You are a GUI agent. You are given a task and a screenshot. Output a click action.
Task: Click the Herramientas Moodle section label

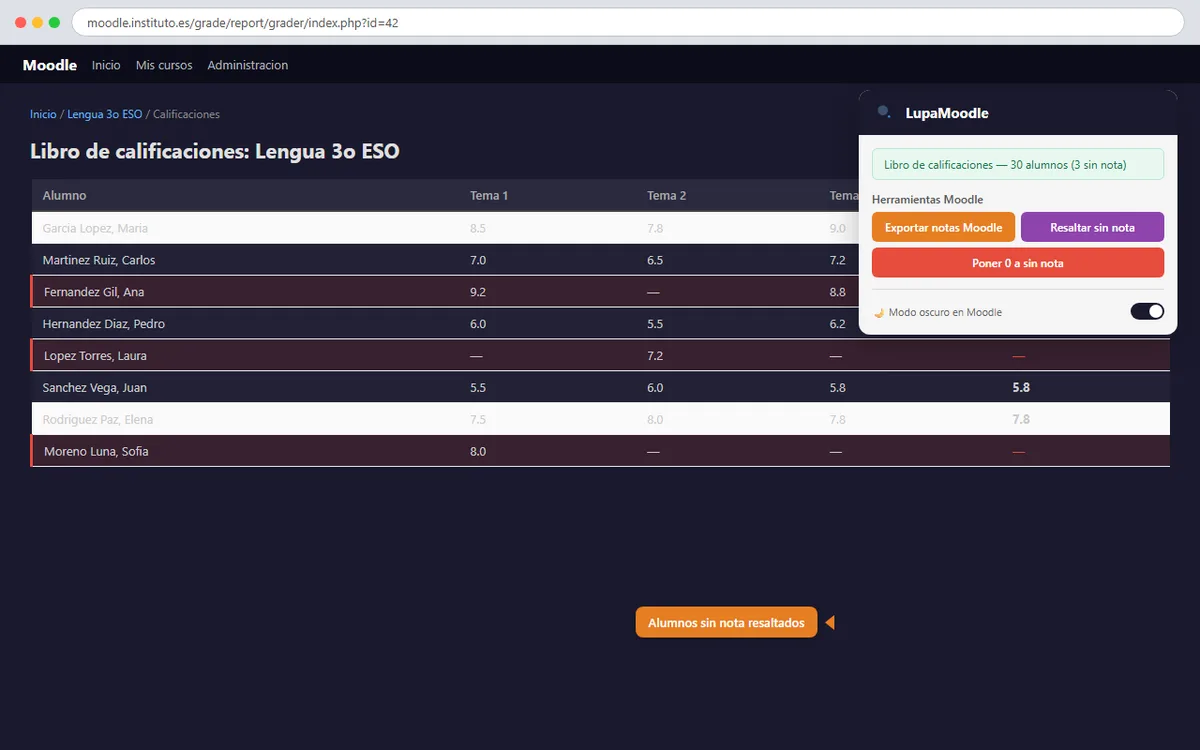[x=927, y=200]
